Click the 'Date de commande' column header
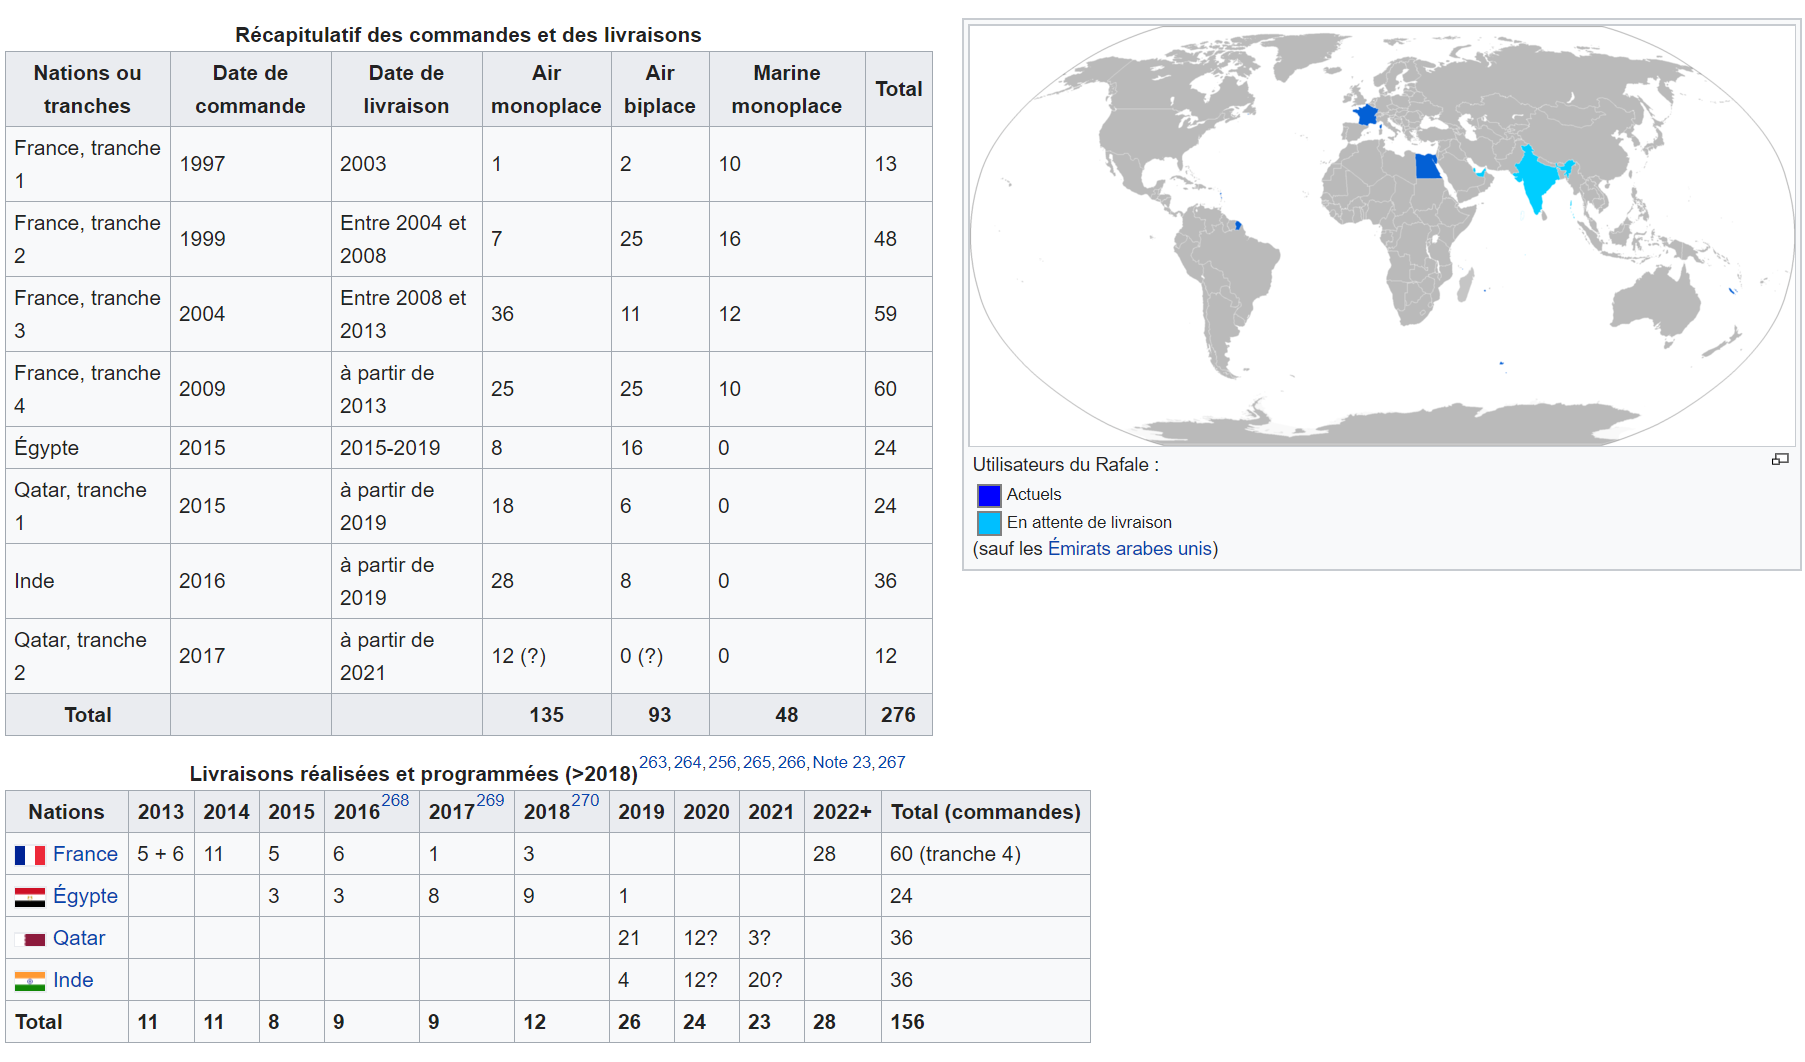 [x=250, y=89]
